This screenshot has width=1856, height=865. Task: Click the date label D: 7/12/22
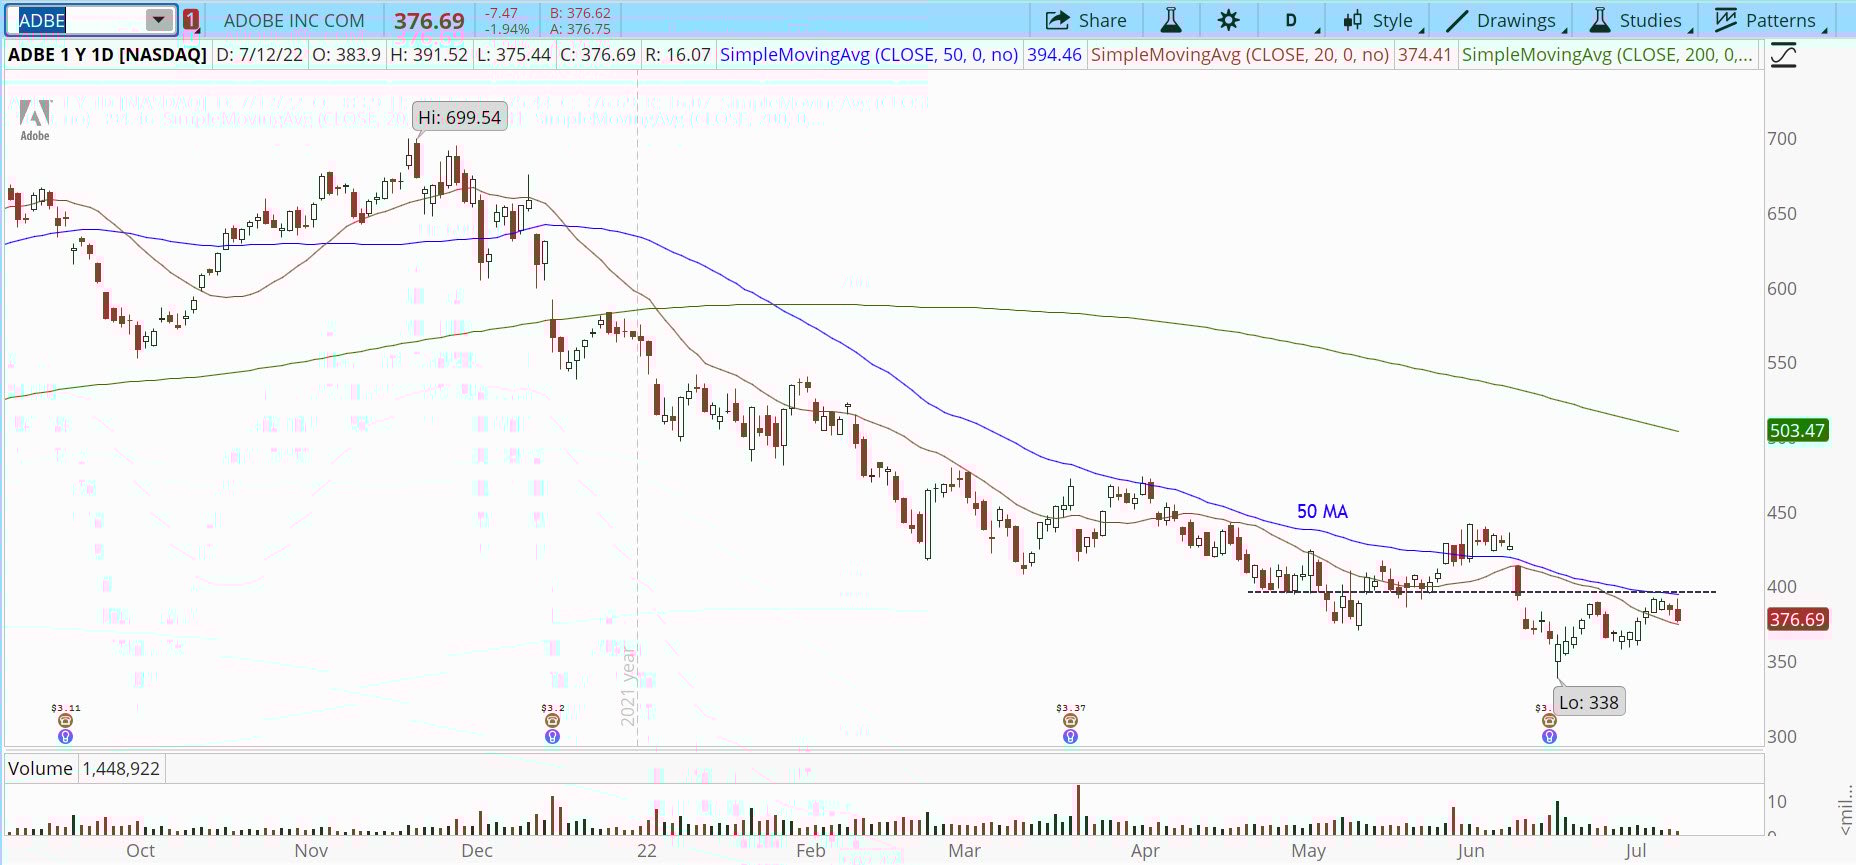tap(259, 55)
